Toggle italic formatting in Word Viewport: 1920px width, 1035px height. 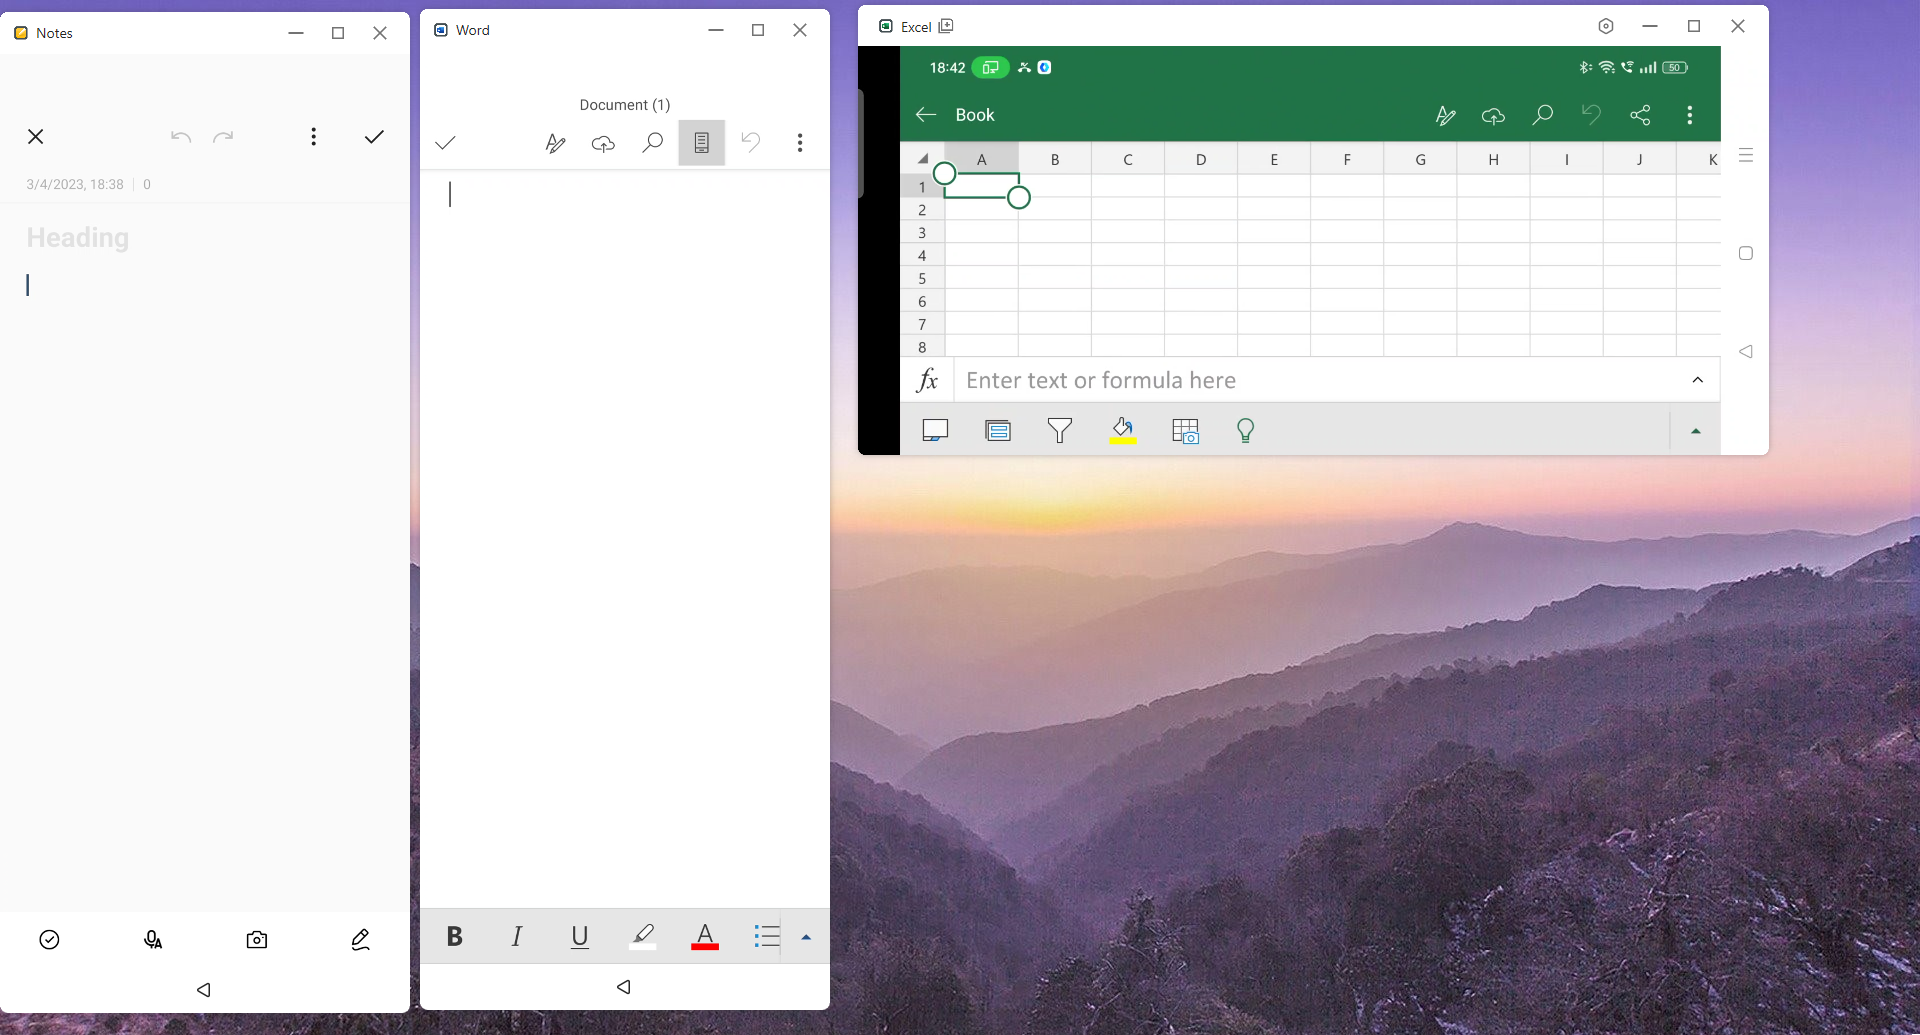(517, 936)
